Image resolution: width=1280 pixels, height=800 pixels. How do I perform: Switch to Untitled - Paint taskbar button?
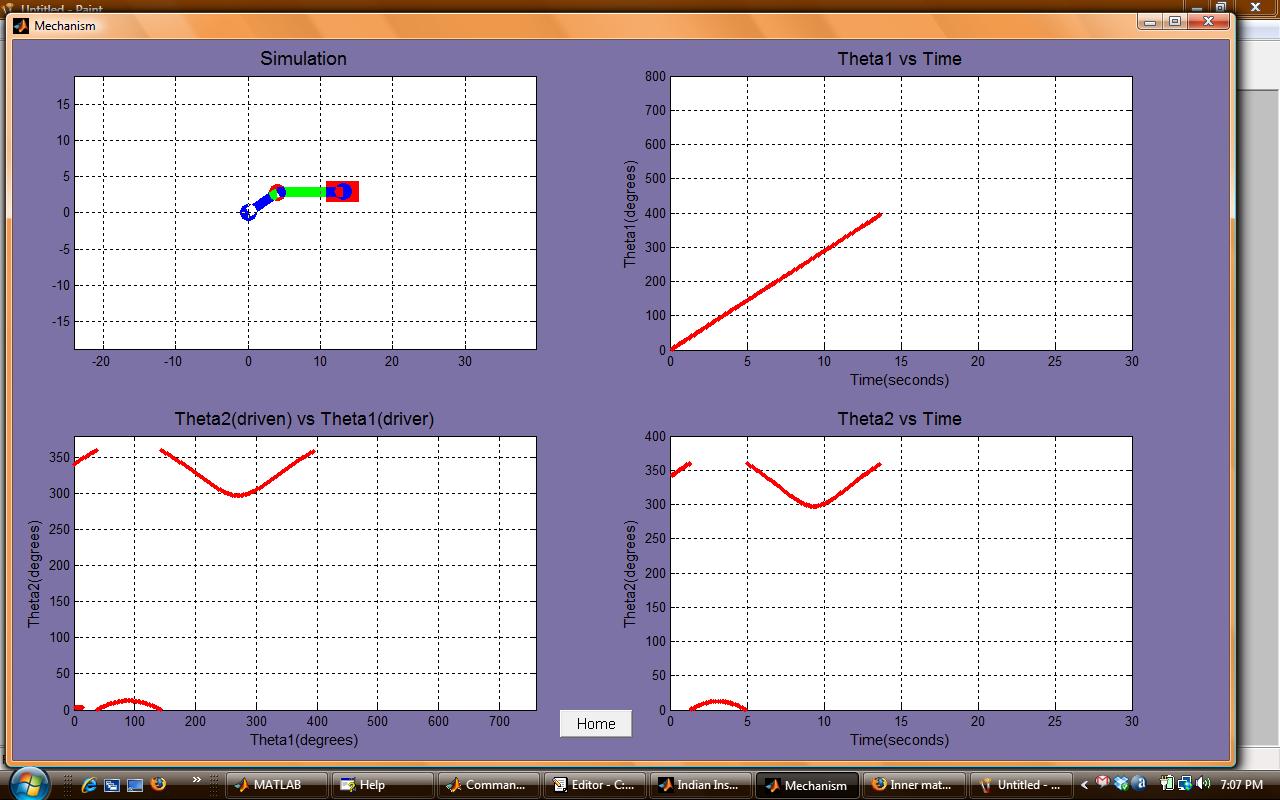pos(1019,785)
